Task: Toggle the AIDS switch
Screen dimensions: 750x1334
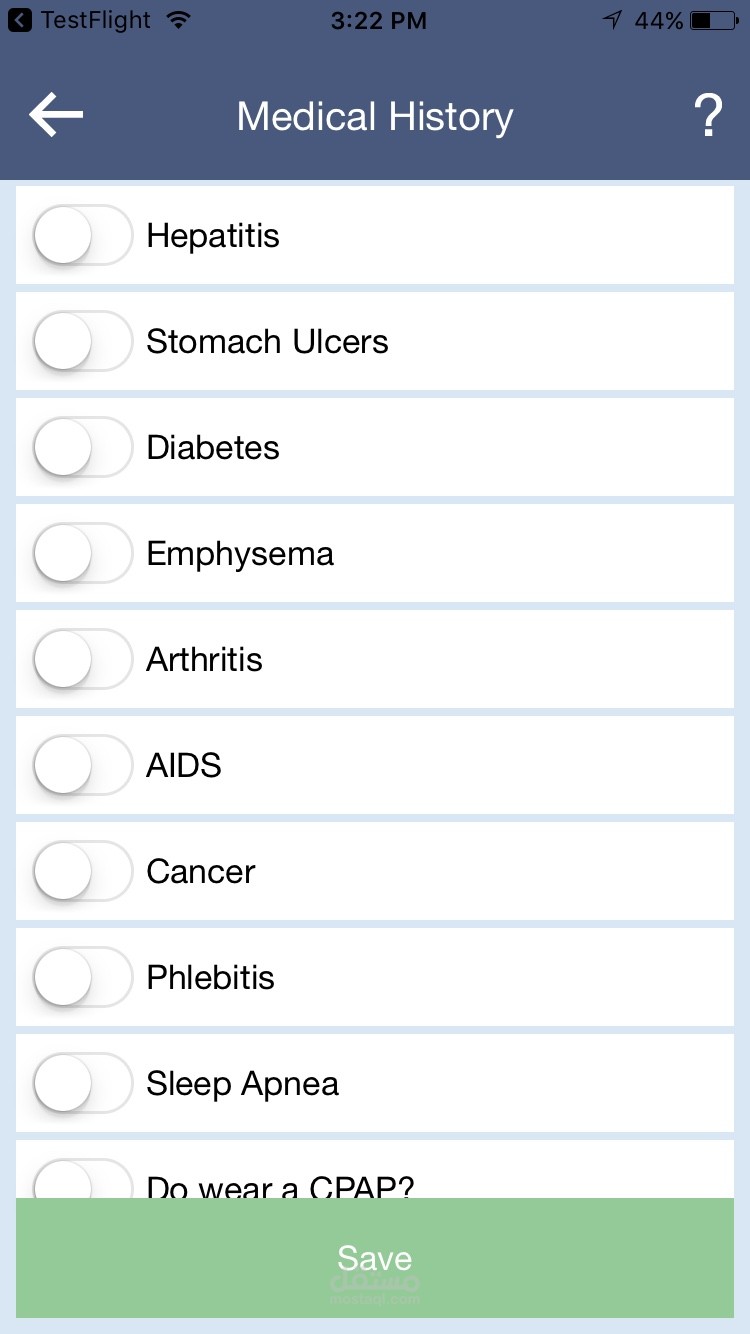Action: point(82,766)
